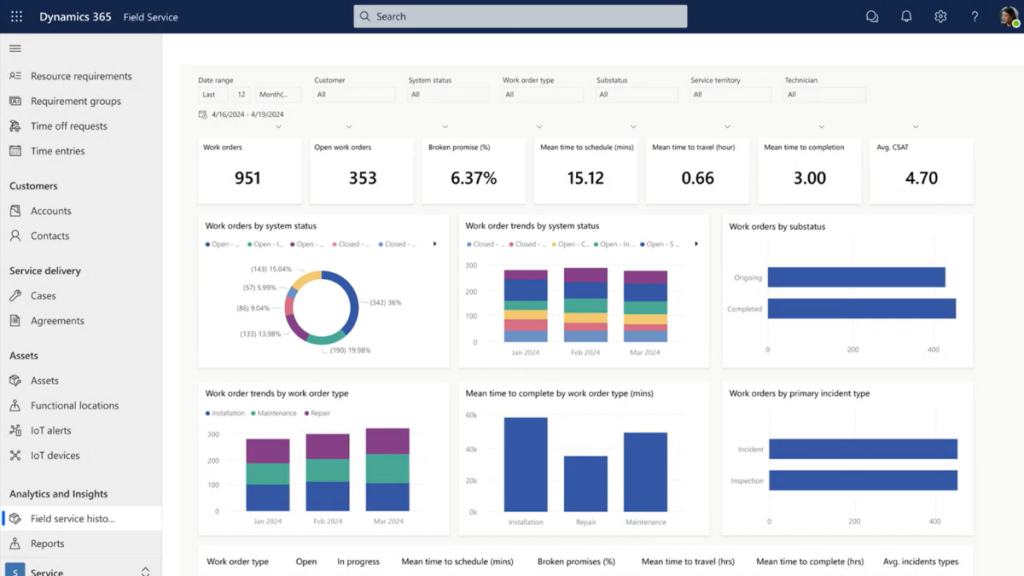Image resolution: width=1024 pixels, height=576 pixels.
Task: Open Help using the question mark button
Action: 972,16
